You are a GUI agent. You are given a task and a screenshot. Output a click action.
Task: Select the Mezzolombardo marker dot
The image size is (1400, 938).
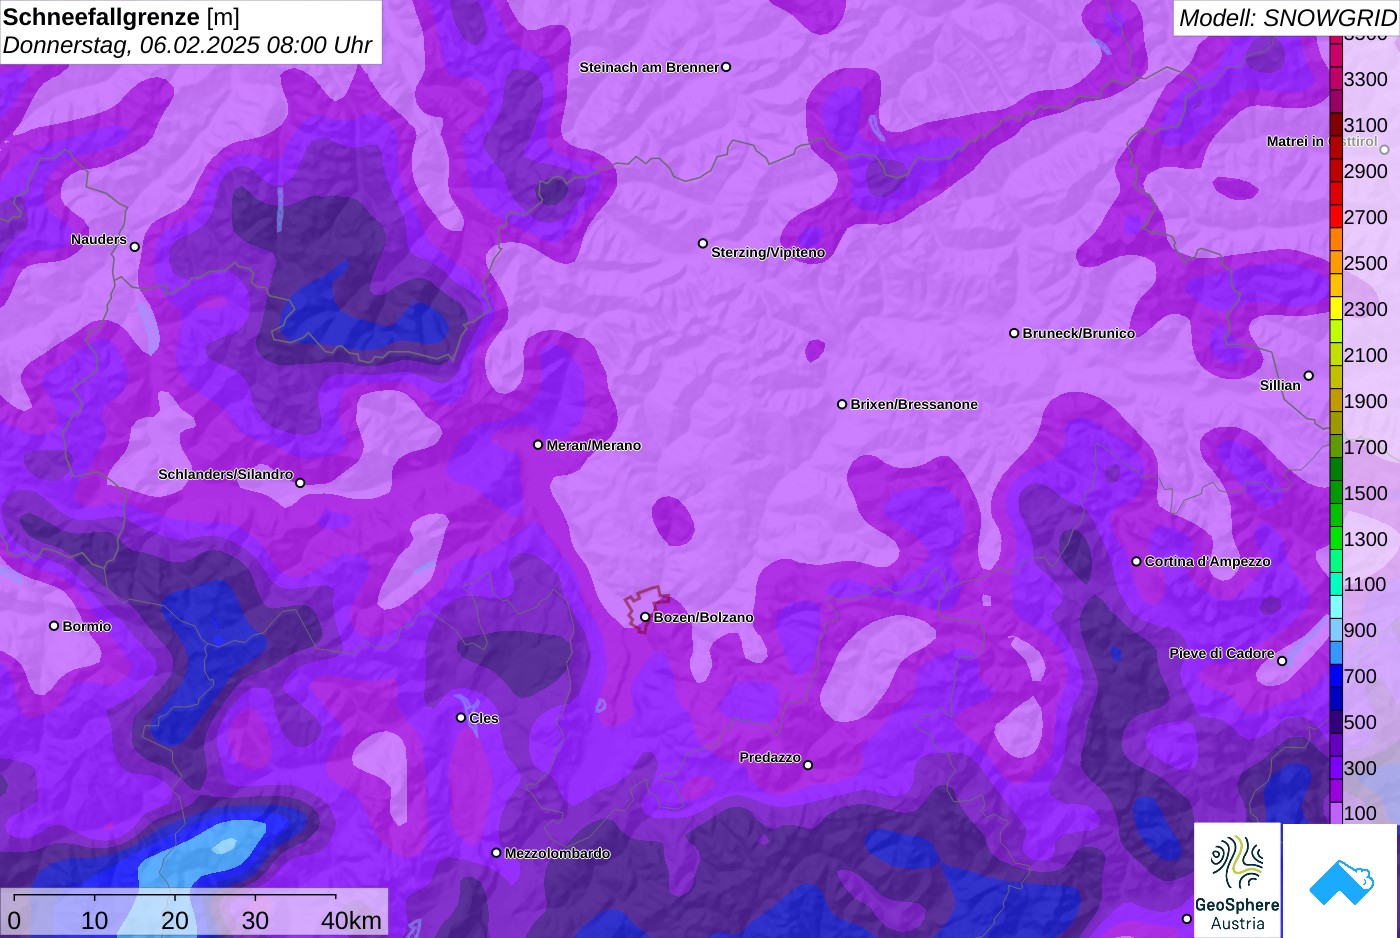pyautogui.click(x=496, y=853)
